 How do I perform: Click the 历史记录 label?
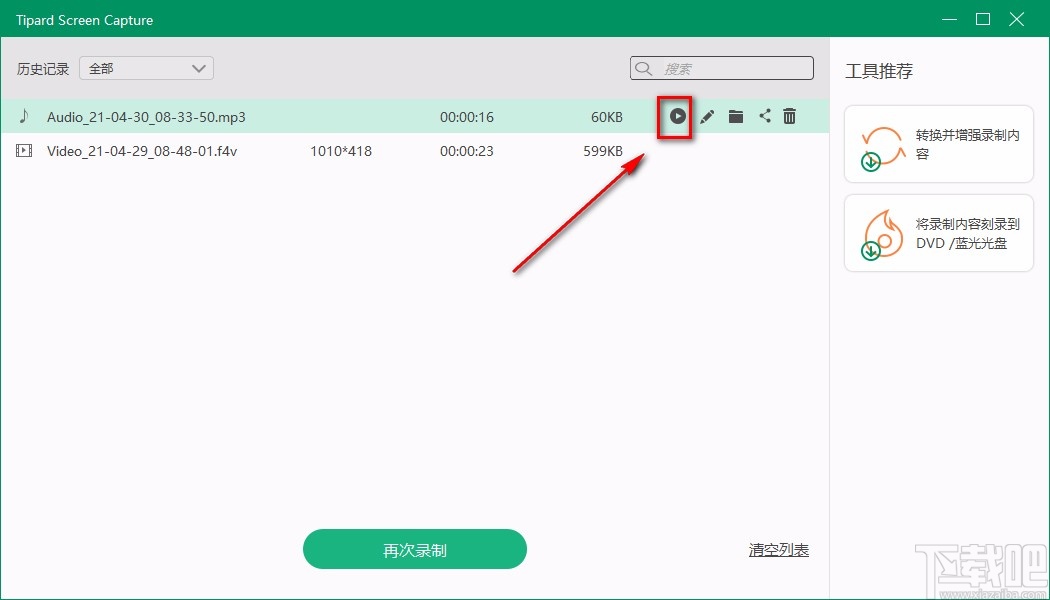point(42,68)
